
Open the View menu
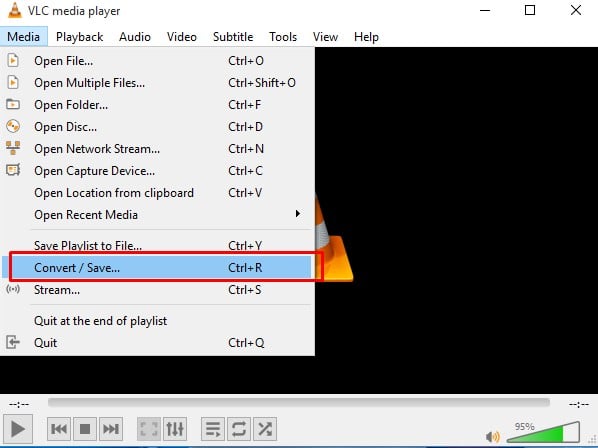(325, 37)
